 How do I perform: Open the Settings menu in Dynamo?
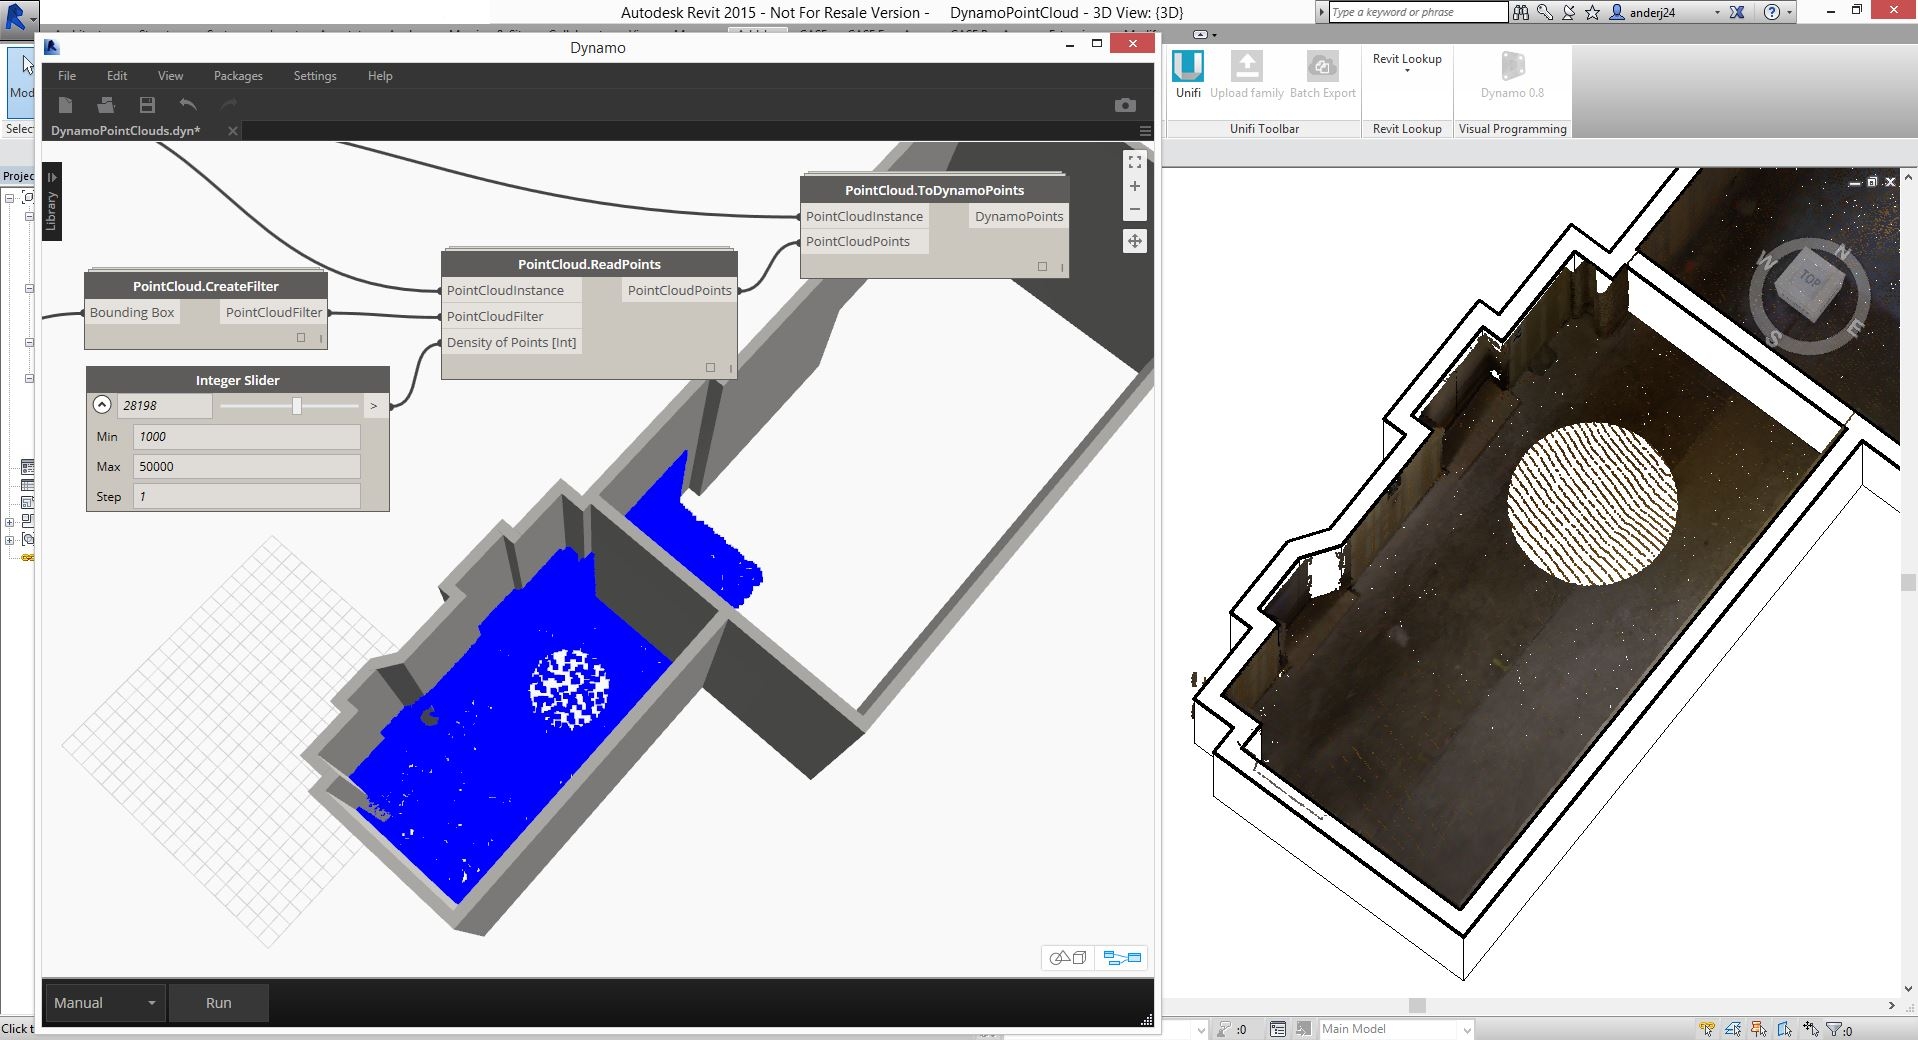[x=315, y=76]
